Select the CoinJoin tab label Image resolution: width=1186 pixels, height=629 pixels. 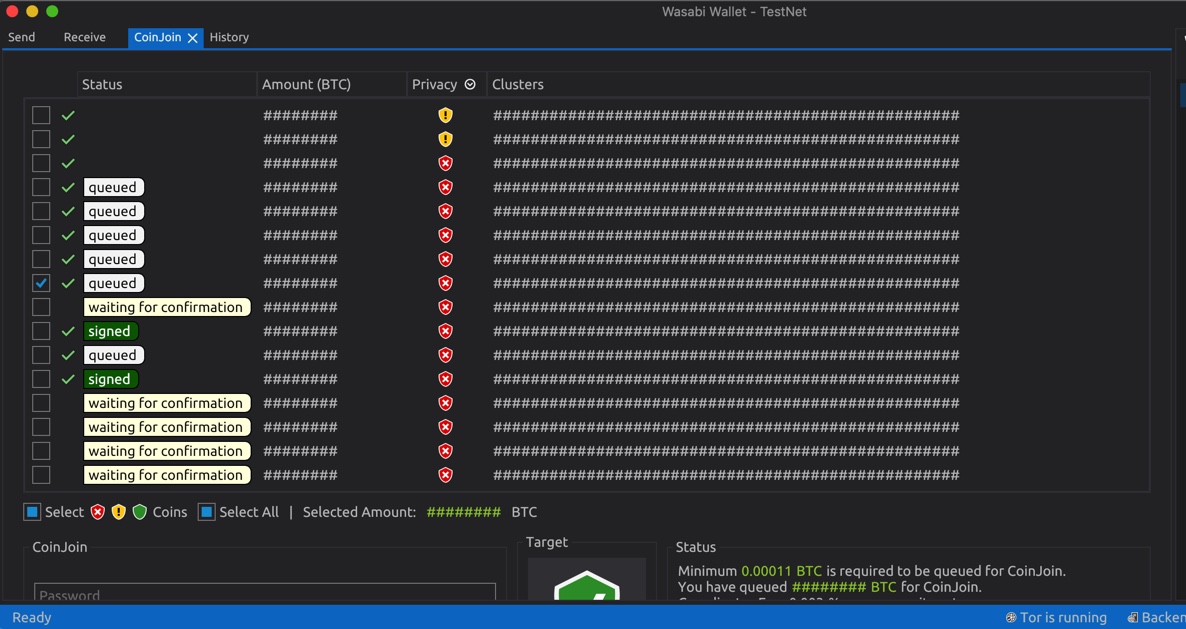click(157, 37)
